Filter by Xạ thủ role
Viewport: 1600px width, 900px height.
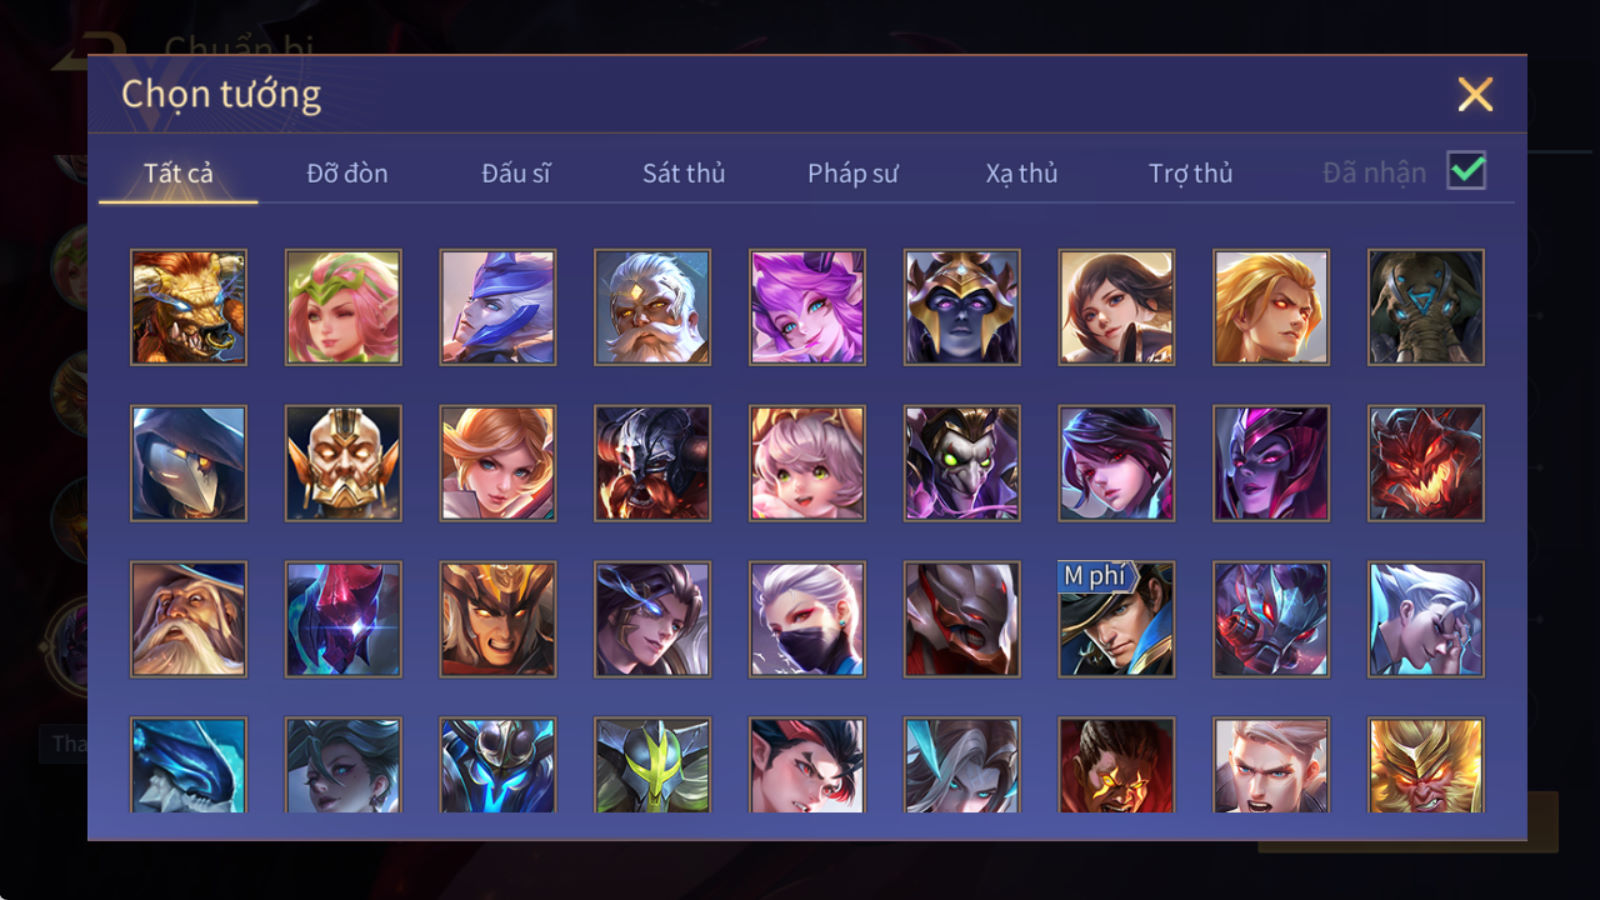click(x=1021, y=173)
